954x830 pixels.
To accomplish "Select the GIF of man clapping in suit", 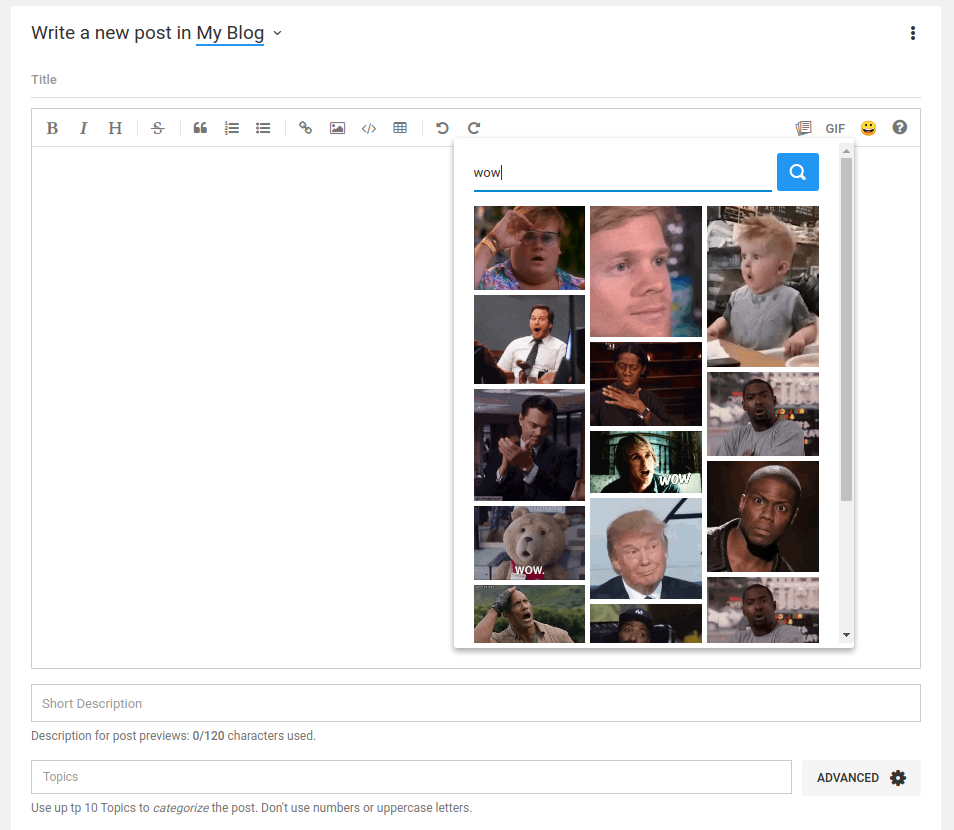I will click(x=529, y=445).
